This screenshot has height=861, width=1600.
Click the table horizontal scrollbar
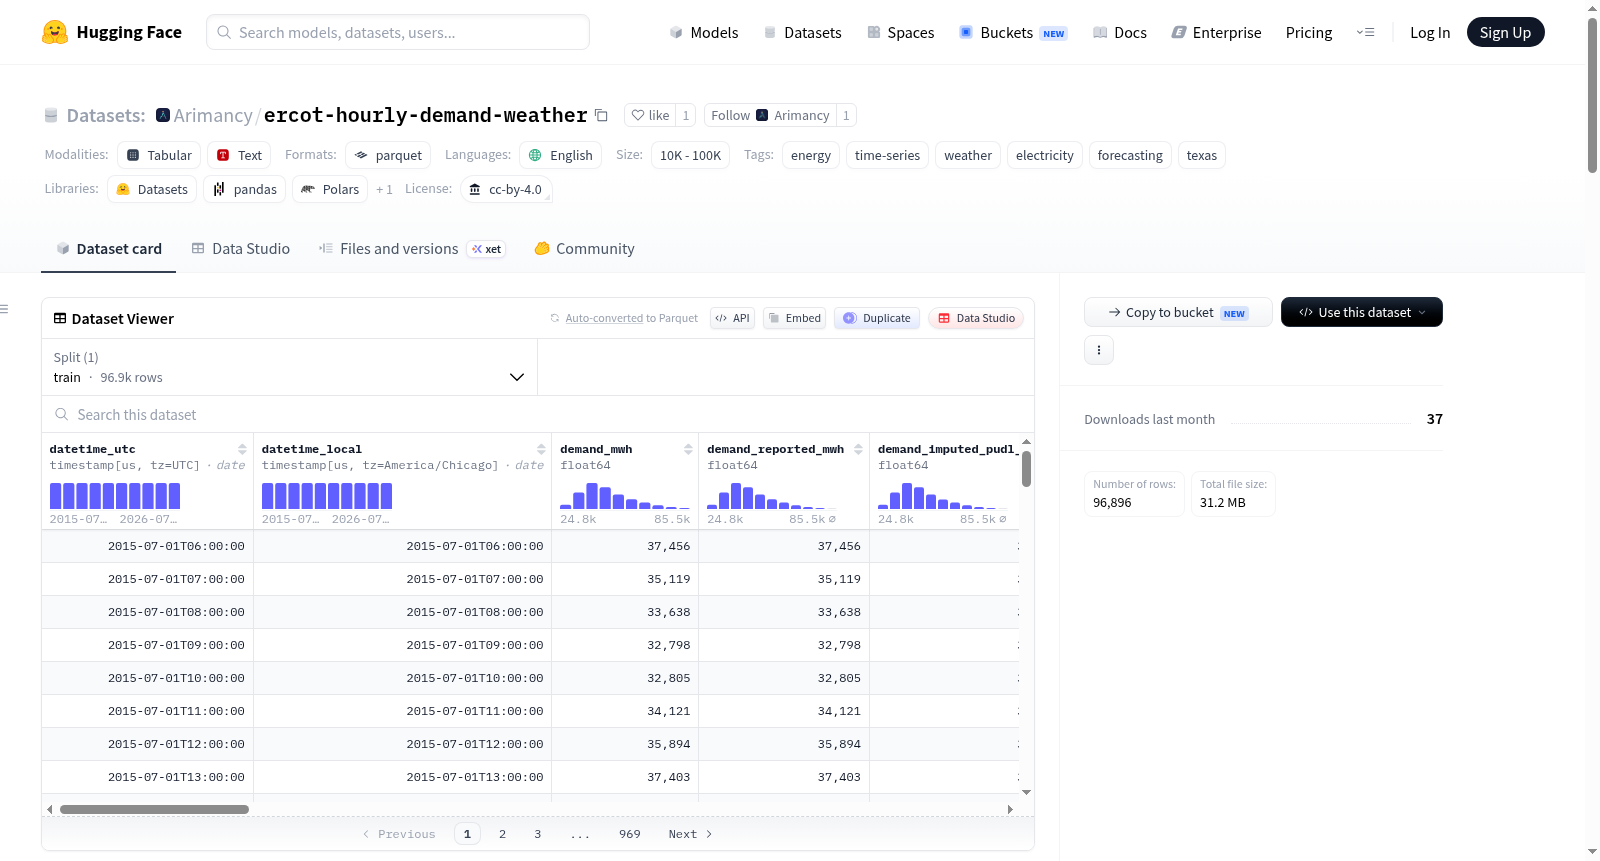[x=154, y=809]
